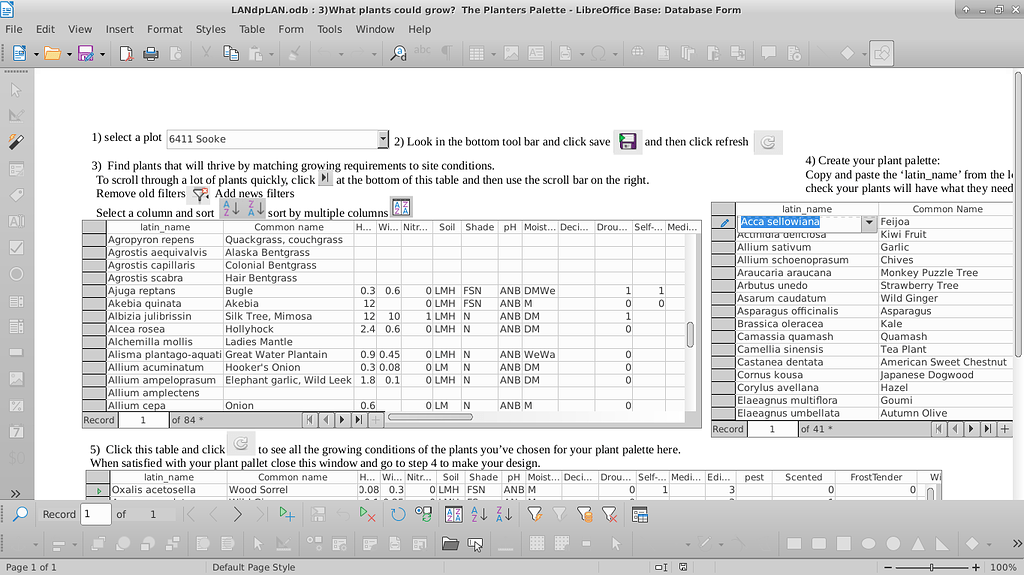Click sort ascending button beside 'Select a column'
The height and width of the screenshot is (575, 1024).
click(231, 208)
